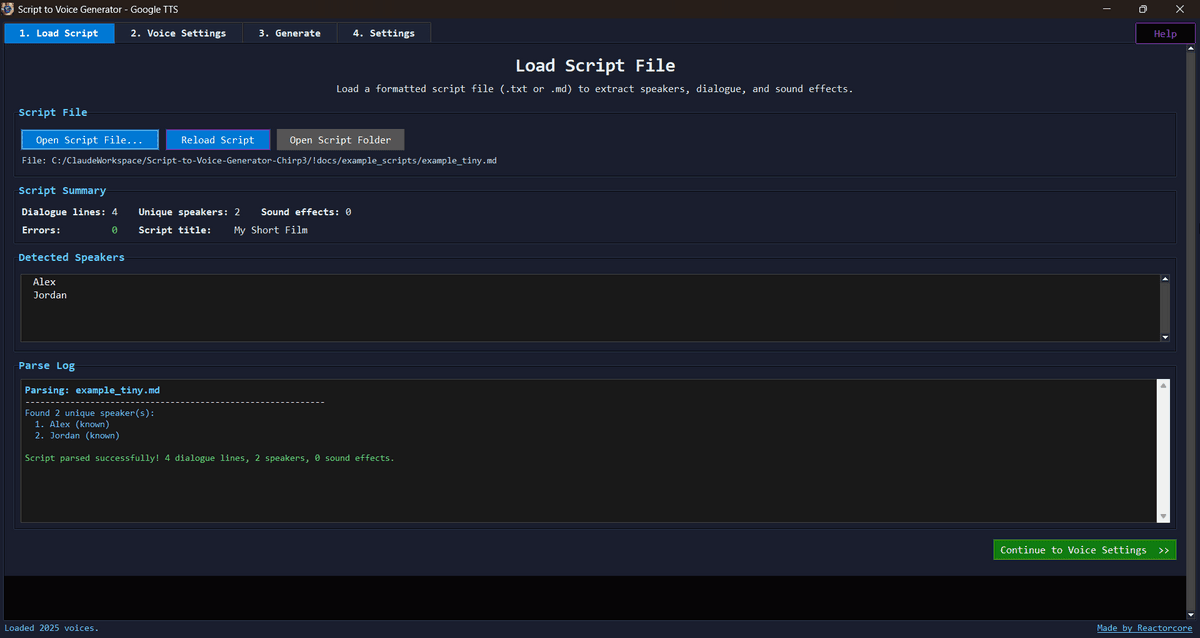The image size is (1200, 638).
Task: Click 'Script parsed successfully' log message
Action: (209, 458)
